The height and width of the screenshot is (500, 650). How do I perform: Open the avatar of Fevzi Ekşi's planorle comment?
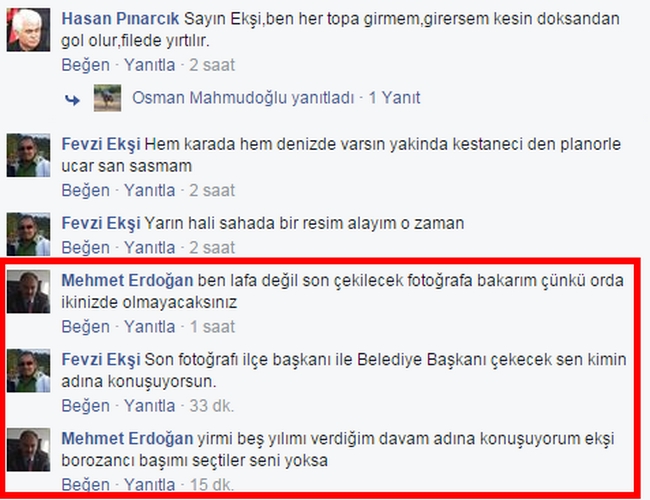coord(28,155)
